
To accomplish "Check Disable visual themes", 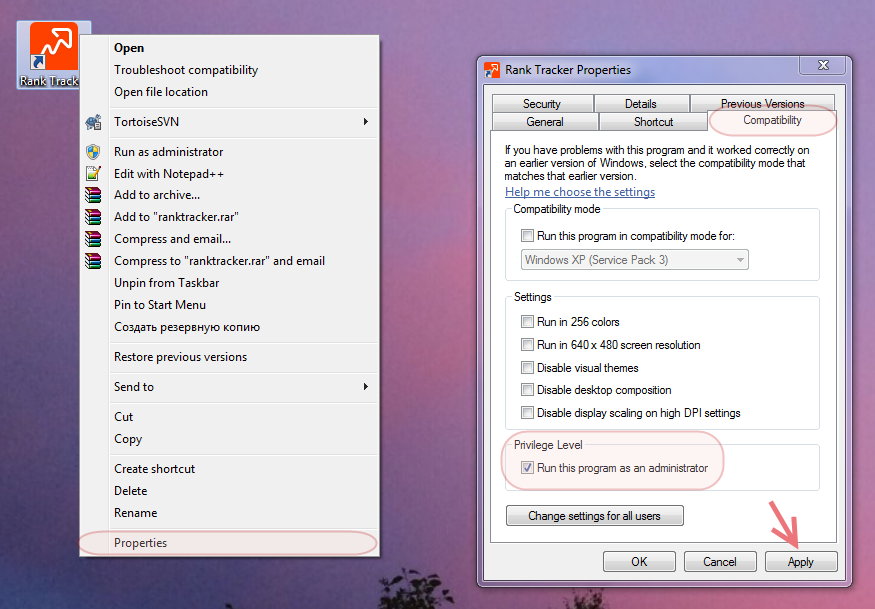I will pyautogui.click(x=527, y=367).
